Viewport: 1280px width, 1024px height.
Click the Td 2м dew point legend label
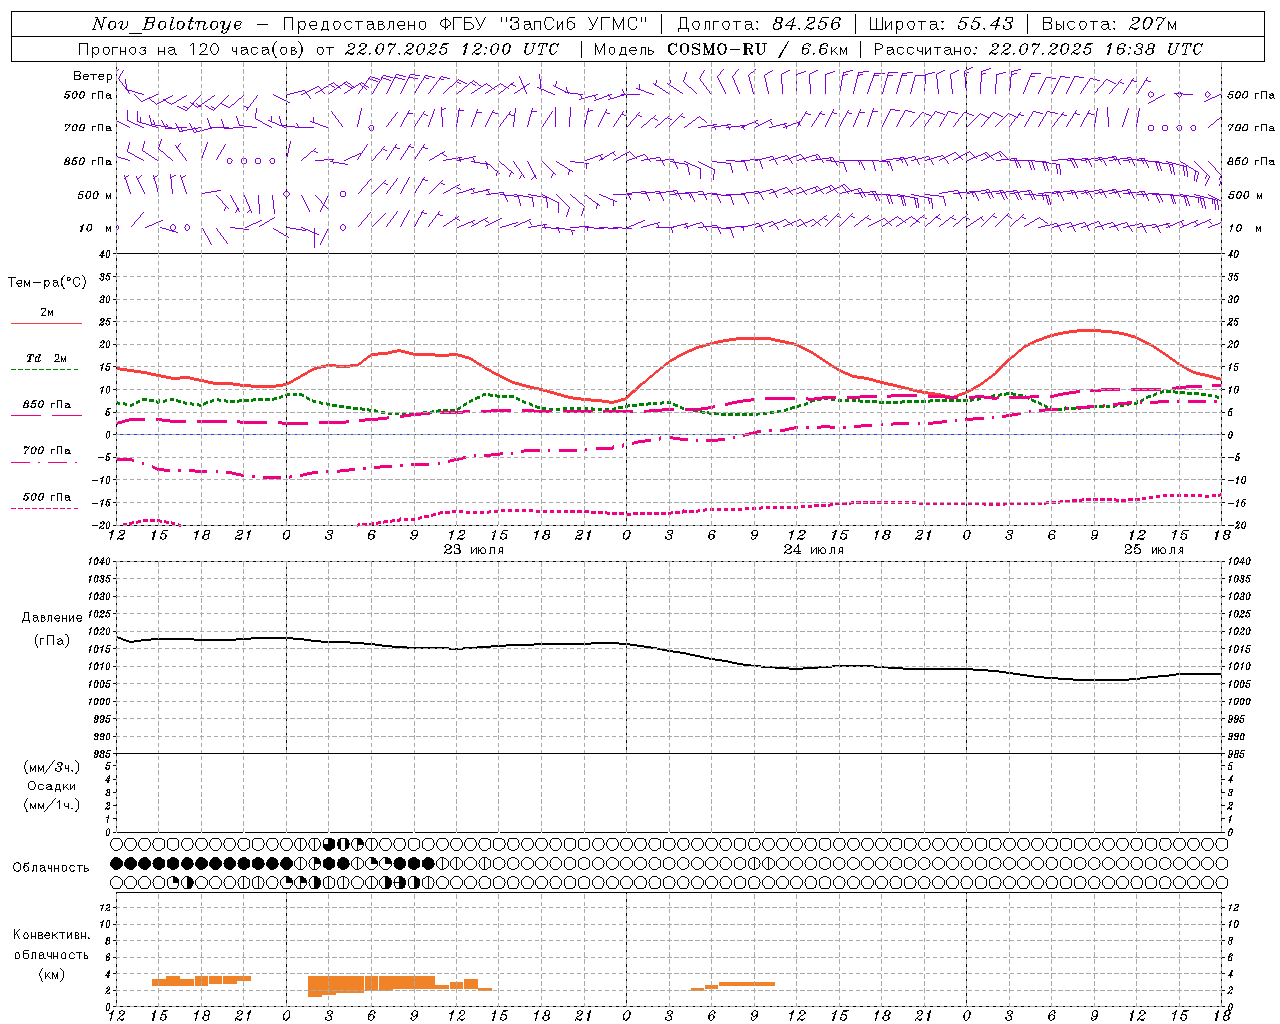click(47, 358)
